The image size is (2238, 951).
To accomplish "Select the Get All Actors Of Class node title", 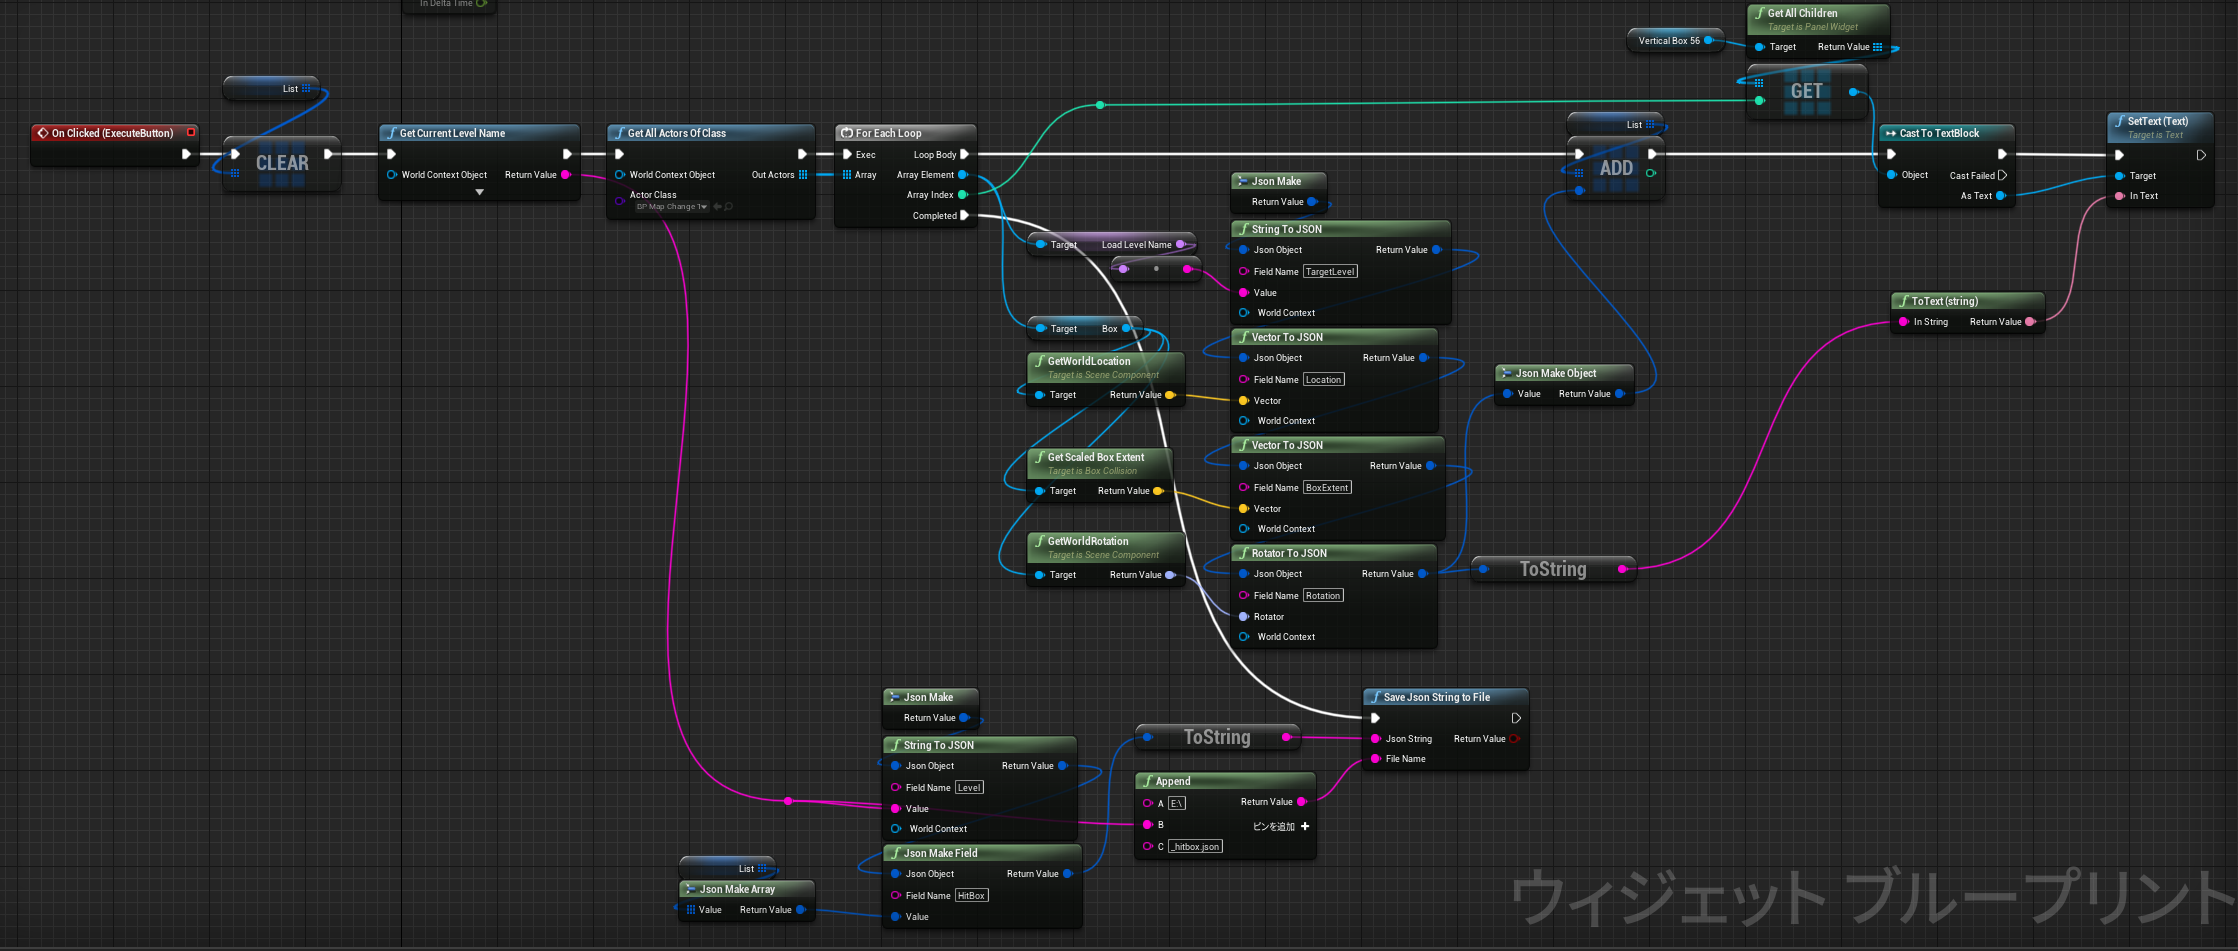I will click(x=677, y=133).
